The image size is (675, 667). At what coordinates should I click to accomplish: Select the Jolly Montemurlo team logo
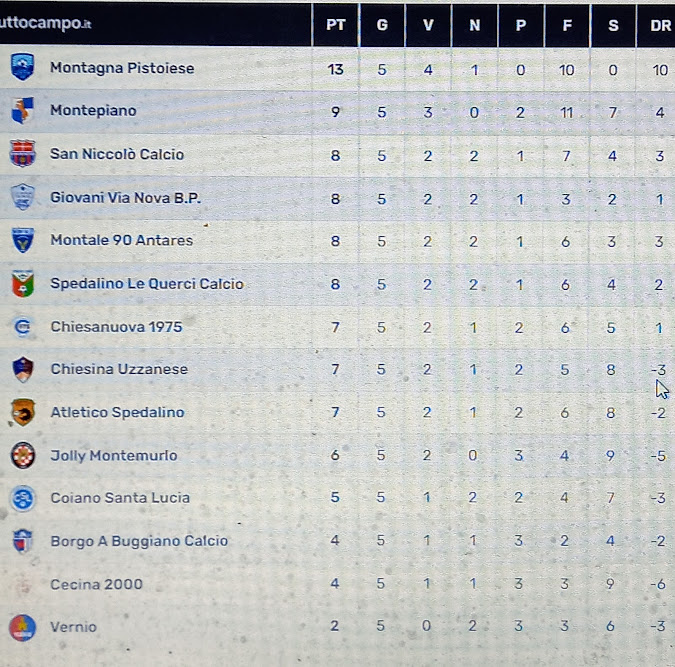[23, 455]
